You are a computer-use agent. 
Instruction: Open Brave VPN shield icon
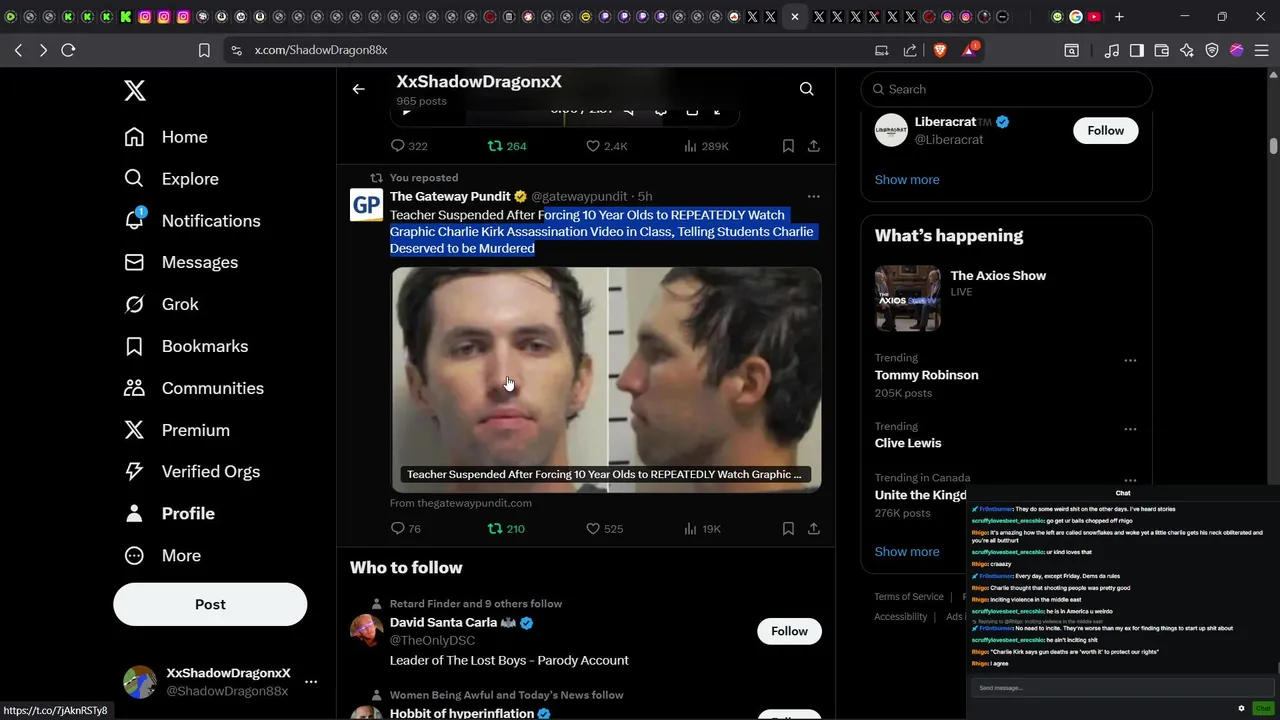click(1212, 50)
